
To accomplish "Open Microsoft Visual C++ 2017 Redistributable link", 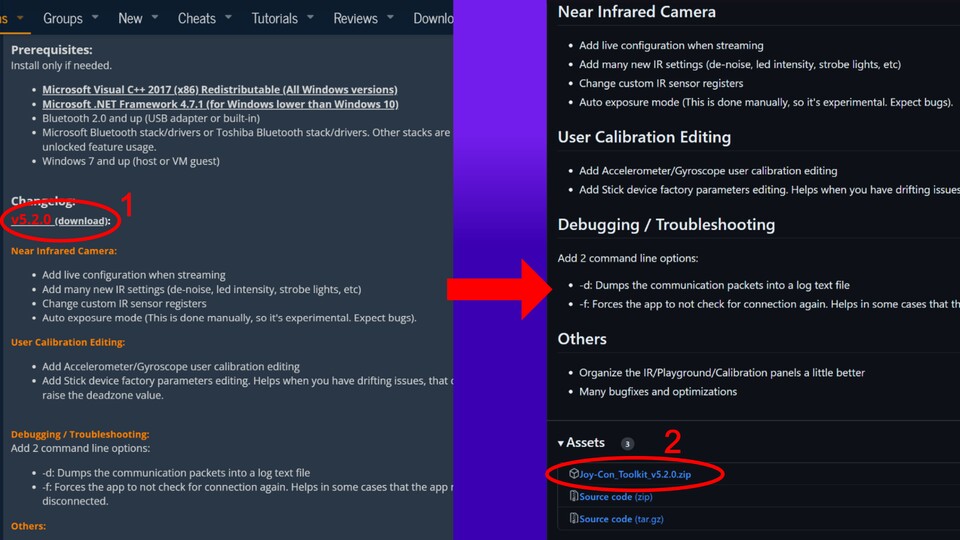I will 219,90.
